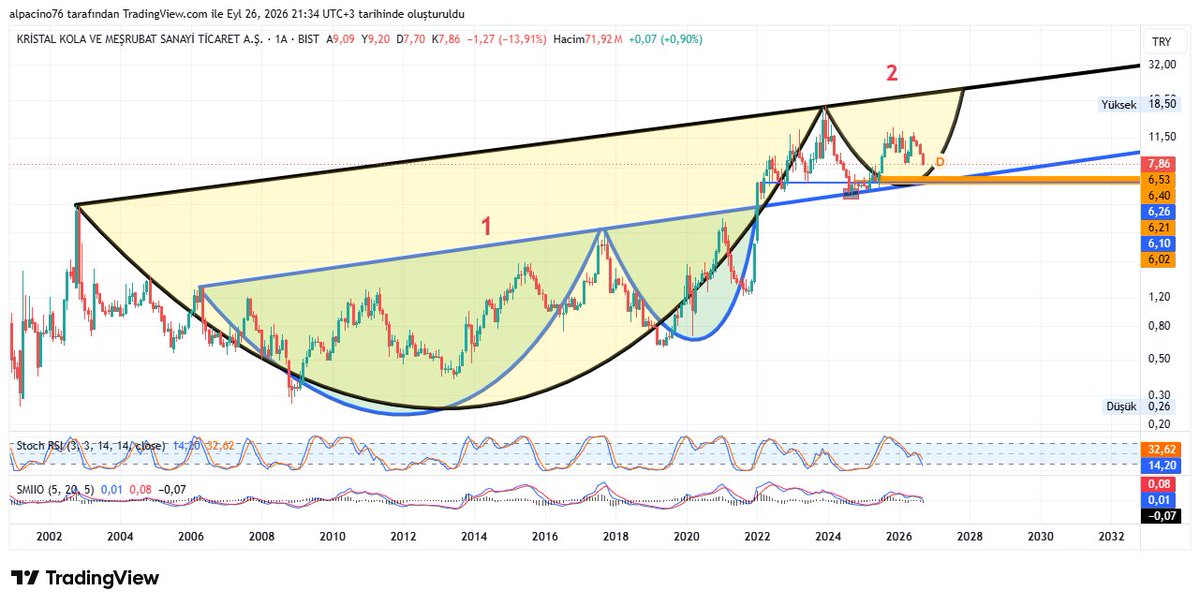Screen dimensions: 1200x606
Task: Click the TradingView logo at bottom left
Action: click(x=85, y=578)
